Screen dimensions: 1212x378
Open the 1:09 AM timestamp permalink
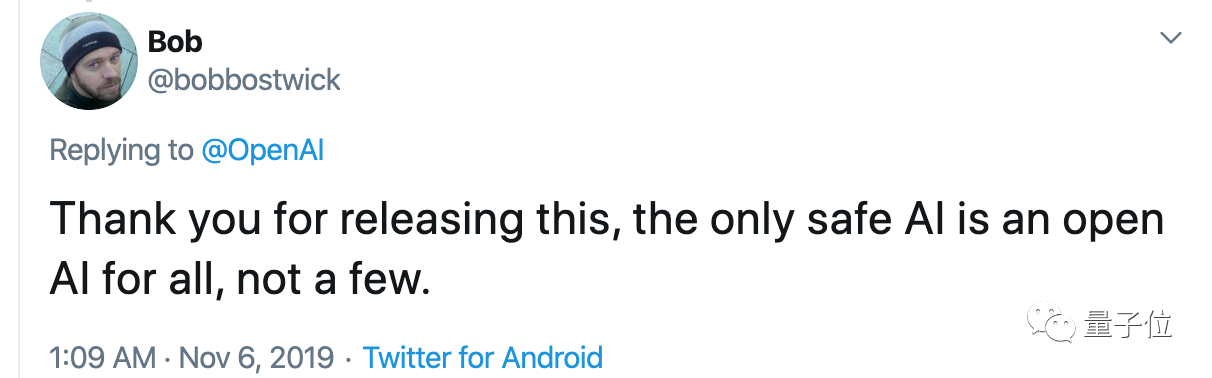(102, 357)
